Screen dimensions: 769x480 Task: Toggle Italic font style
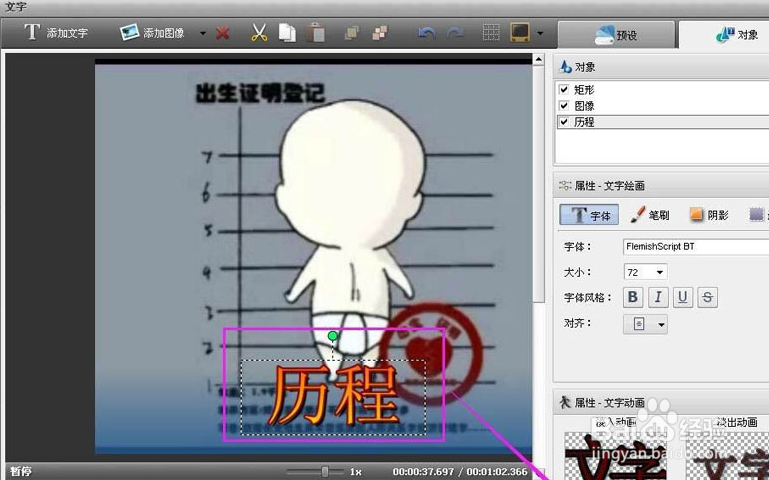click(x=658, y=297)
